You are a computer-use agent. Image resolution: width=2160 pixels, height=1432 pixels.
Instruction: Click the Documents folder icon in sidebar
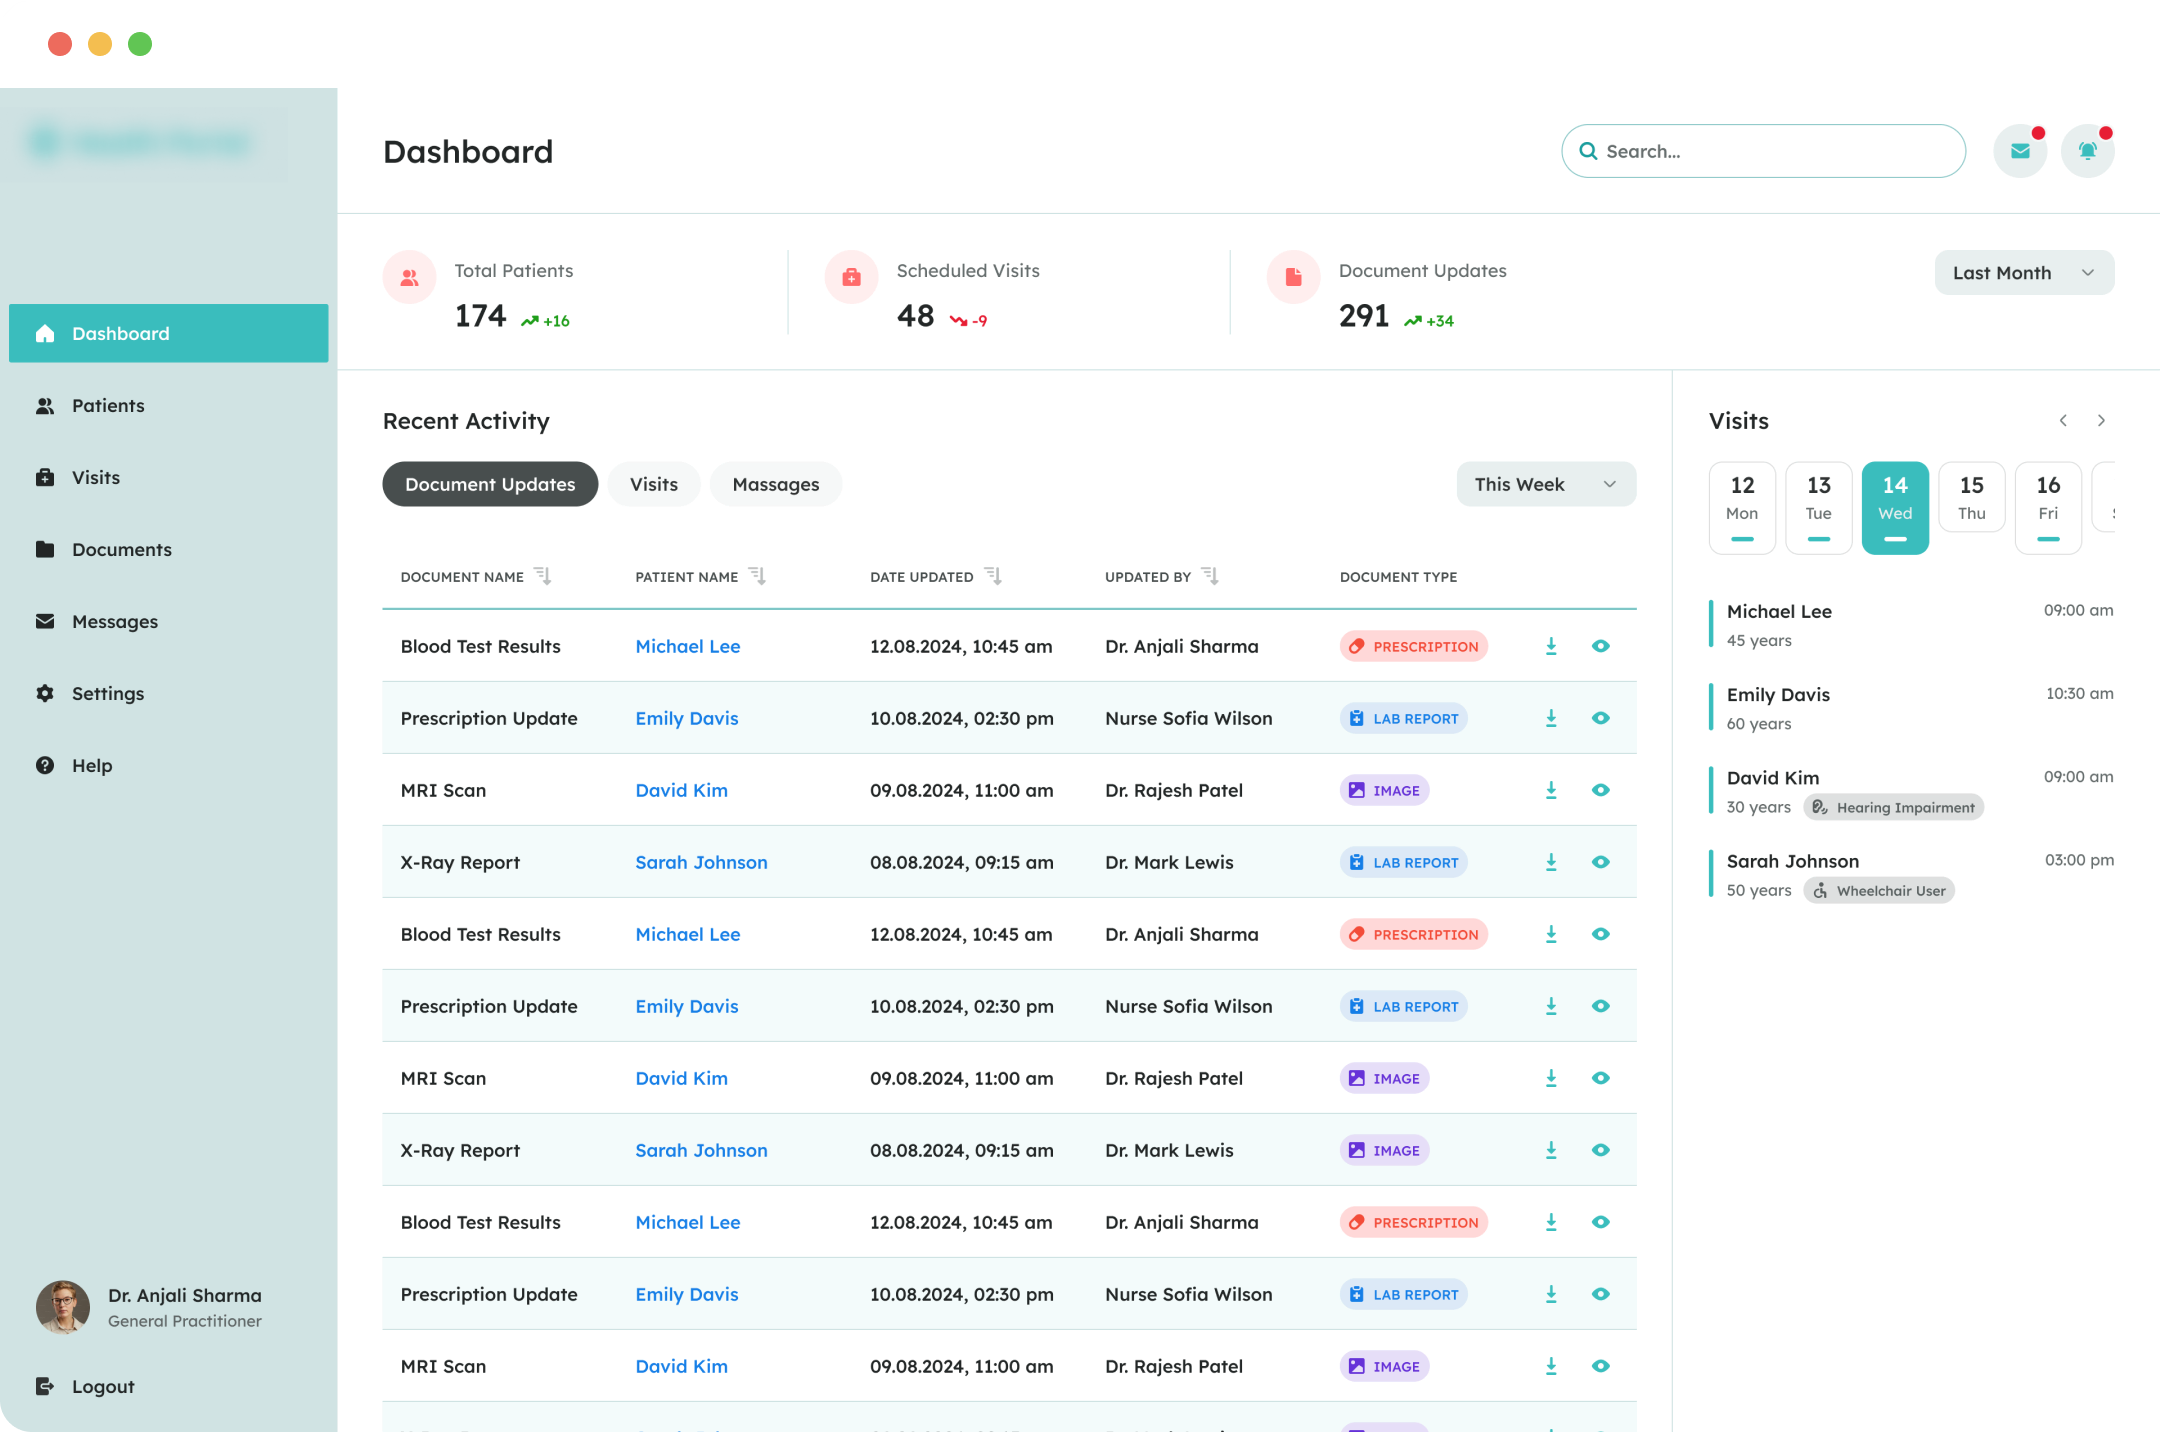click(45, 549)
